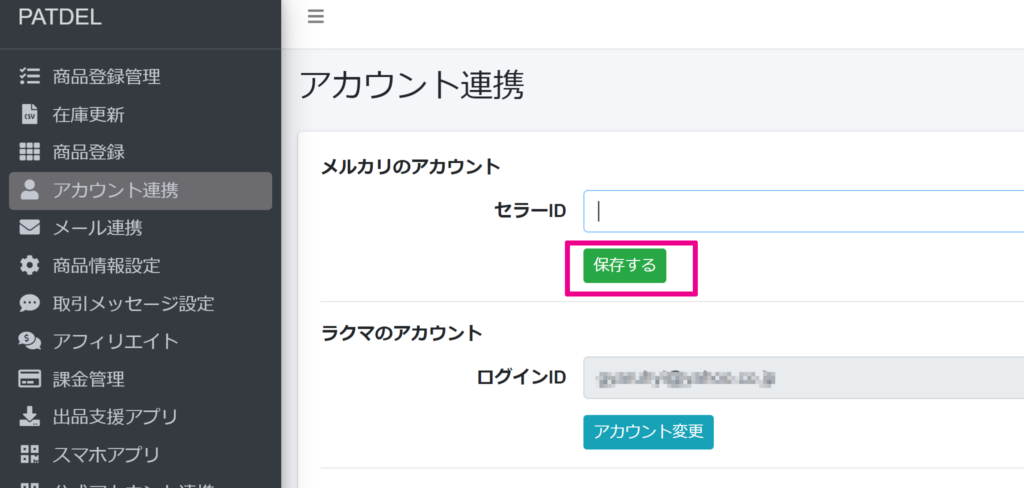Screen dimensions: 1024x488
Task: Go to the スマホアプリ sidebar entry
Action: click(106, 455)
